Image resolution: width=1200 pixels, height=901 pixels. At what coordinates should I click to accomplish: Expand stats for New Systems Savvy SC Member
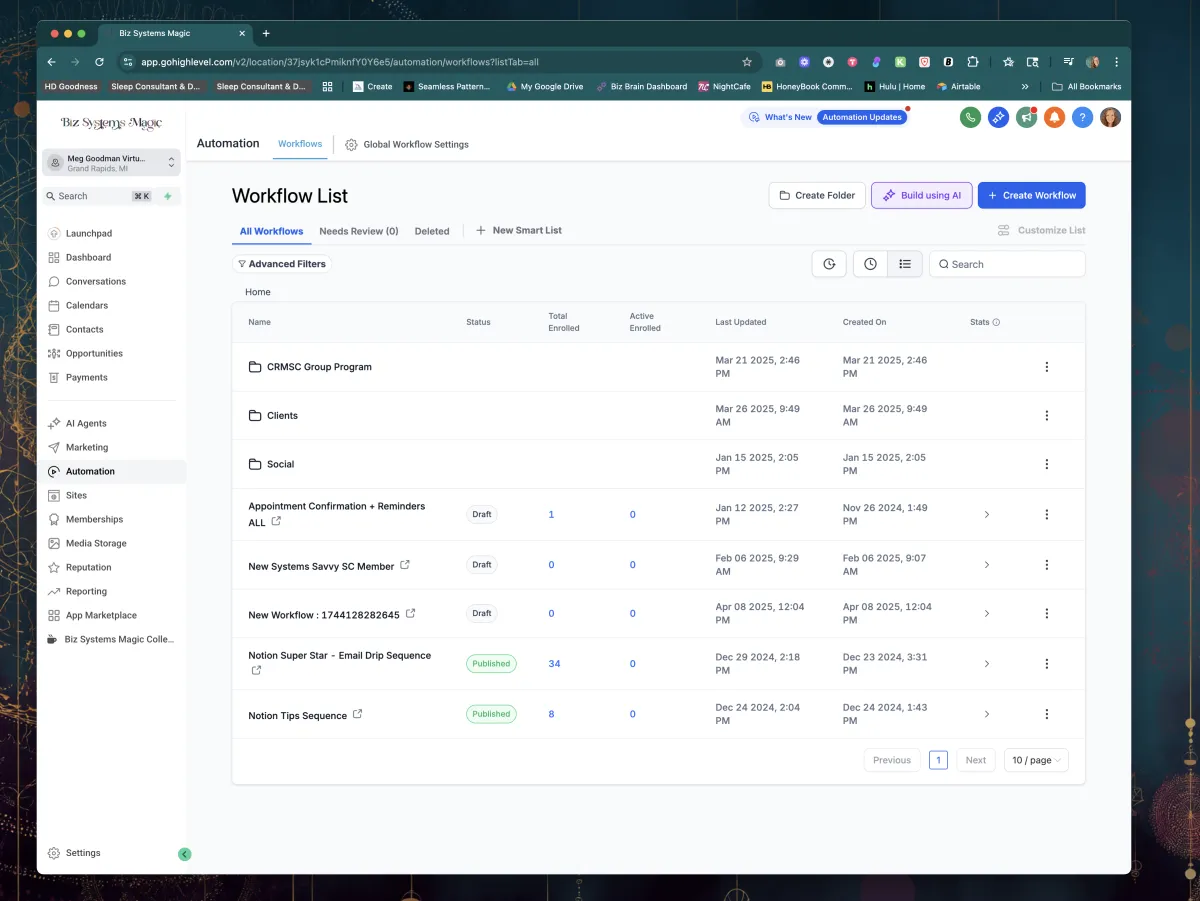987,565
